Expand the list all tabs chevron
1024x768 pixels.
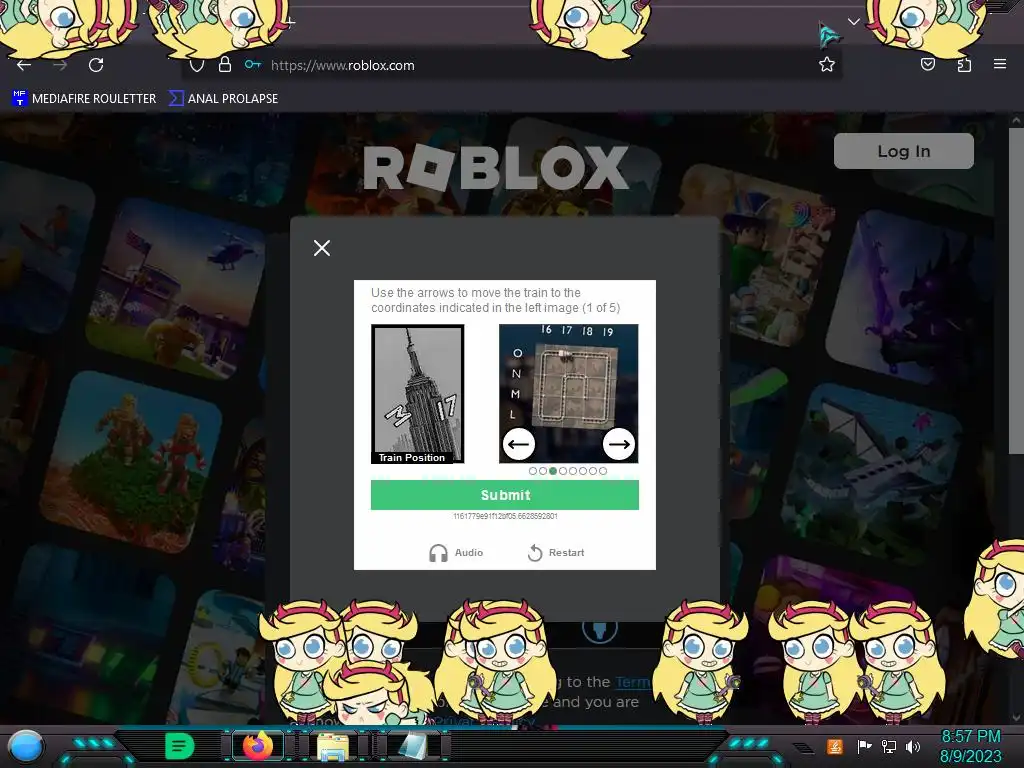coord(854,22)
